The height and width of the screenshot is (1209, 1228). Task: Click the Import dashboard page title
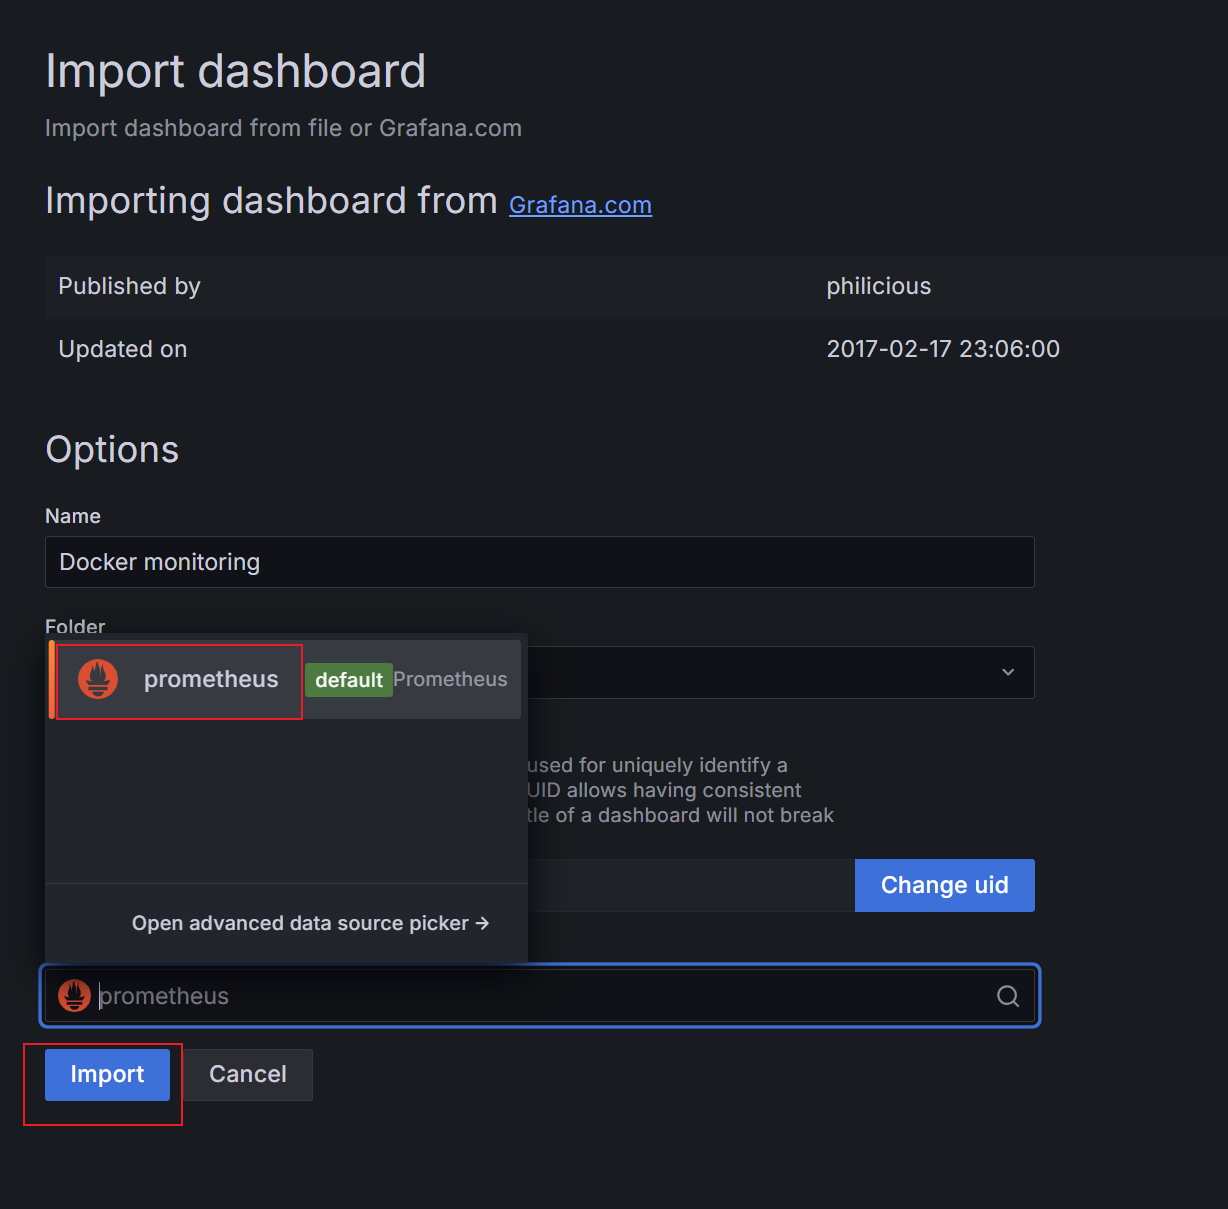tap(236, 72)
